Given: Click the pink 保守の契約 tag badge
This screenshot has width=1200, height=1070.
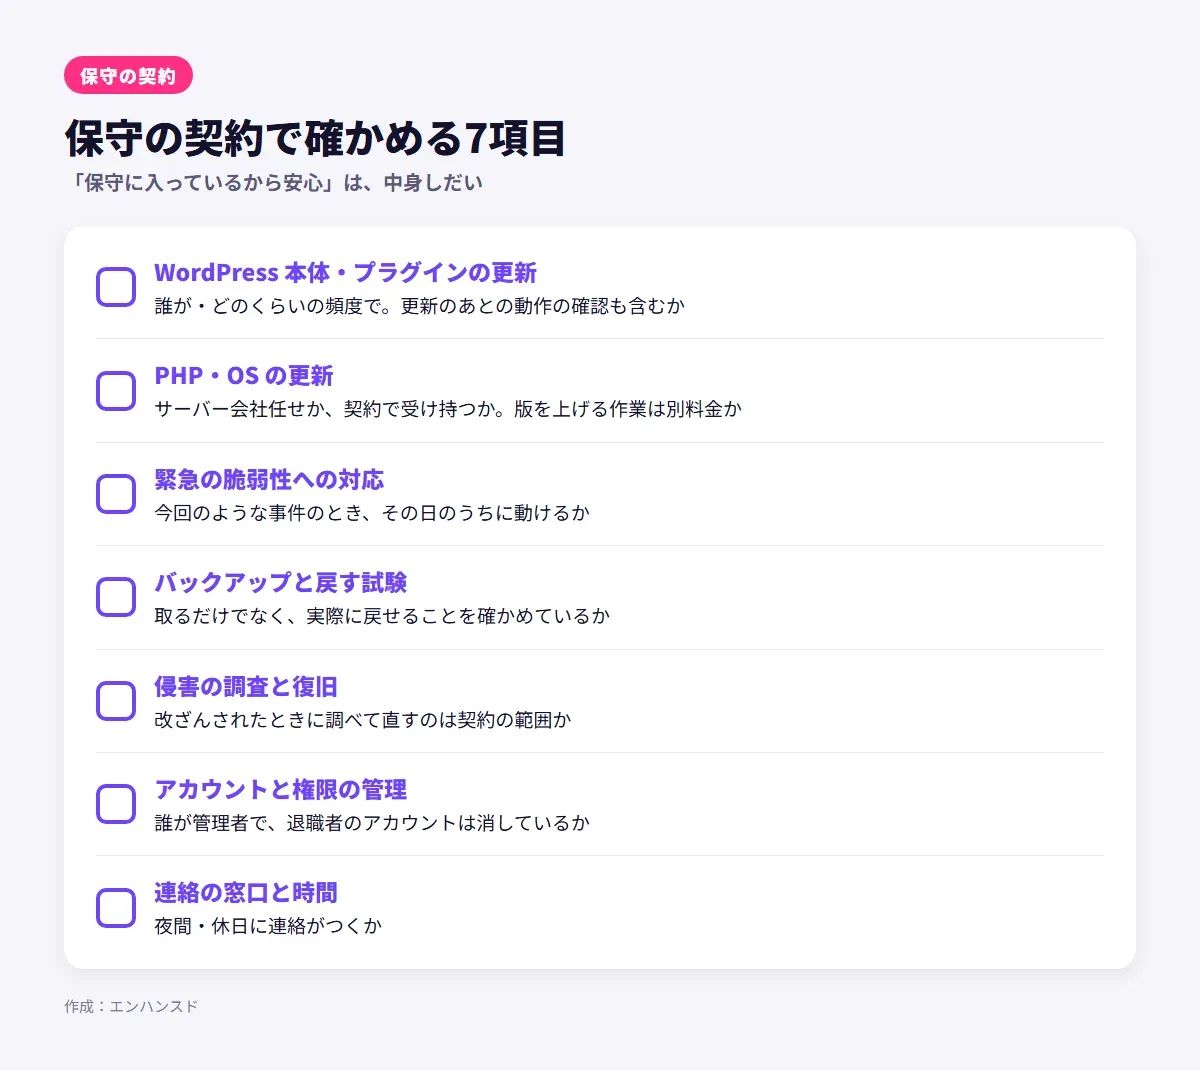Looking at the screenshot, I should (x=128, y=76).
